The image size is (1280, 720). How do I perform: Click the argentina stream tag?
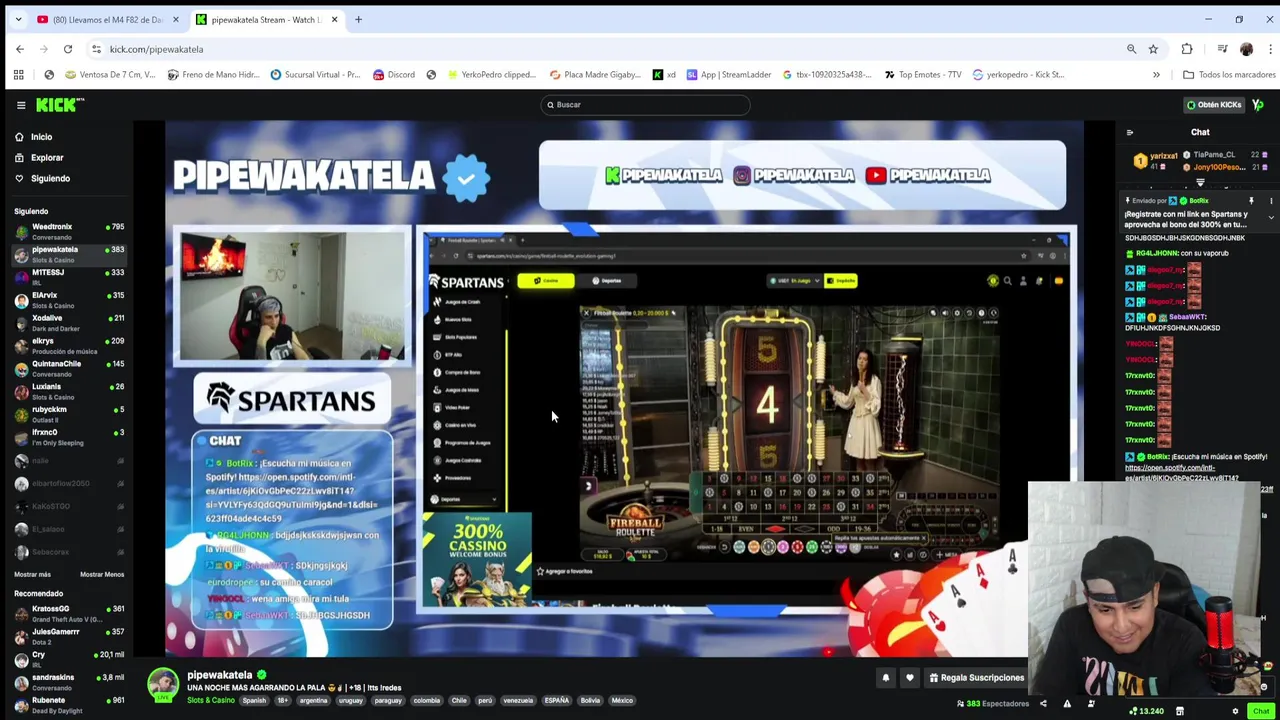(x=313, y=701)
